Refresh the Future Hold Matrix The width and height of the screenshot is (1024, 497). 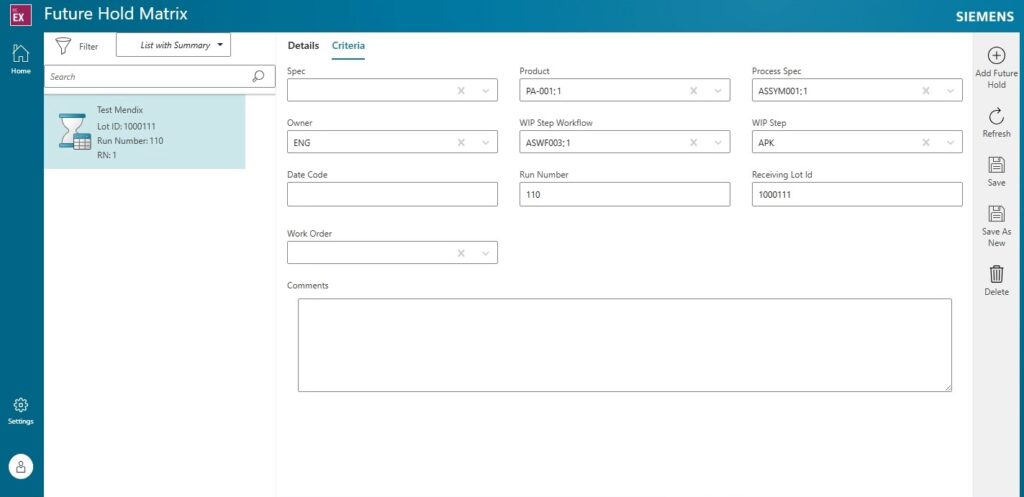996,117
